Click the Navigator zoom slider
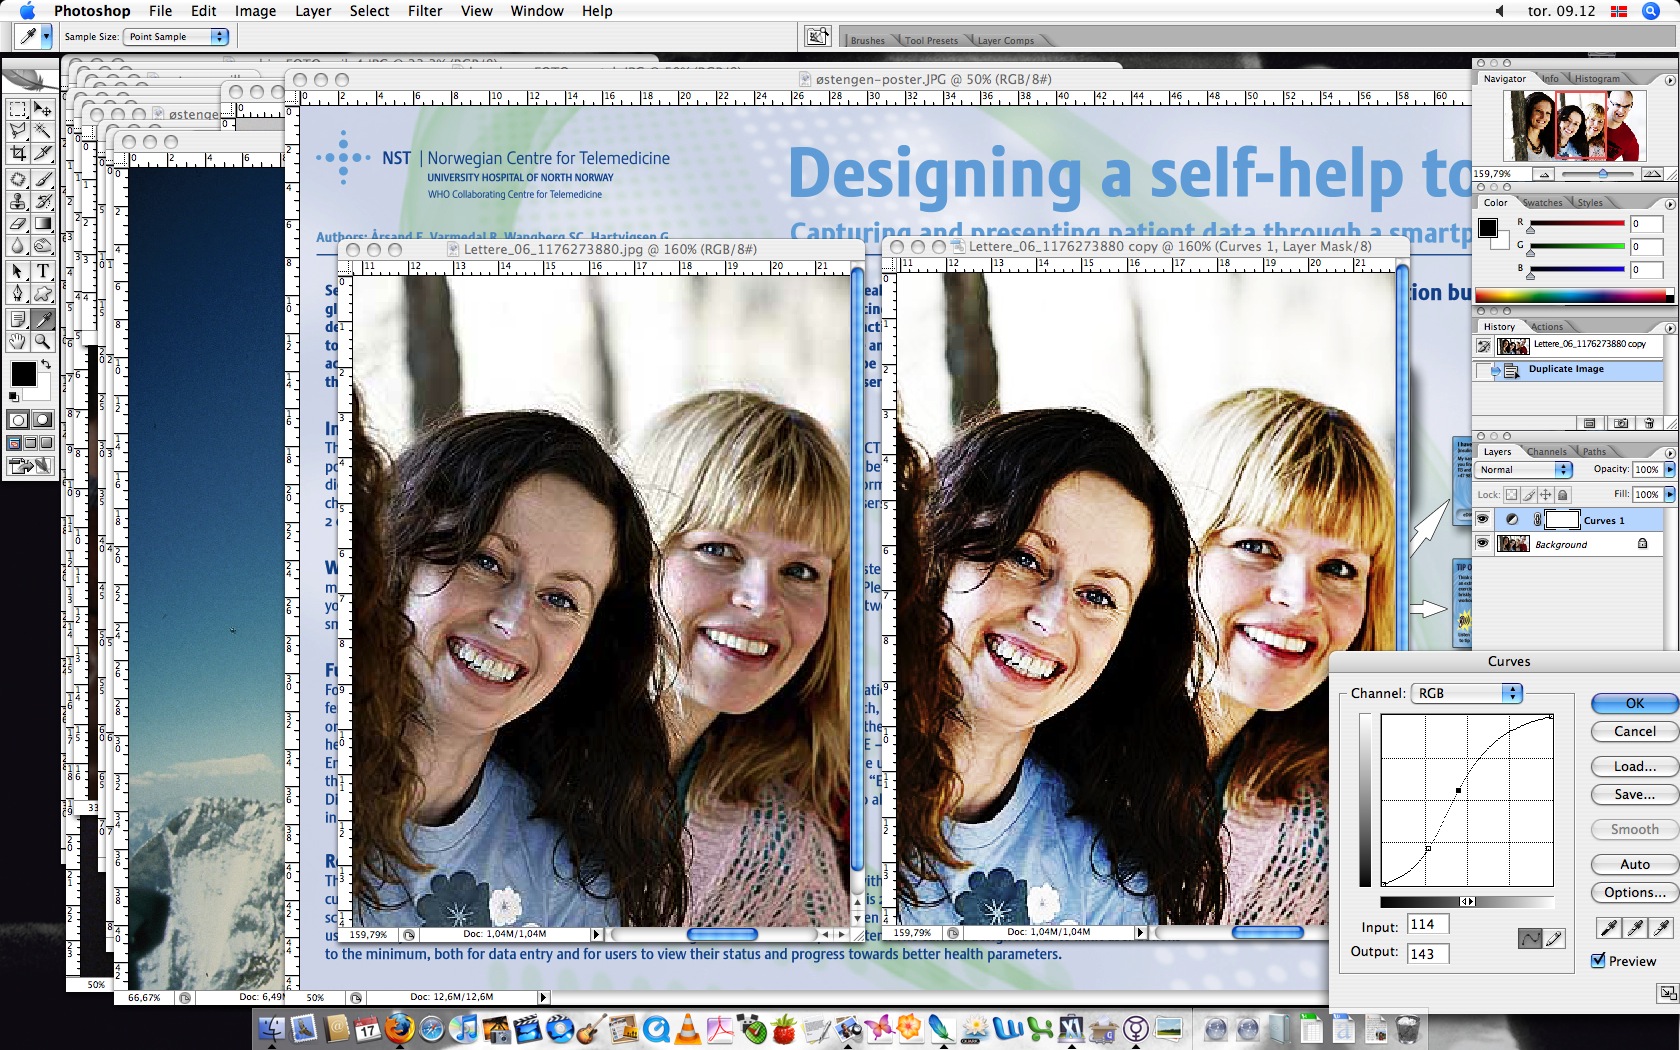This screenshot has width=1680, height=1050. coord(1603,174)
